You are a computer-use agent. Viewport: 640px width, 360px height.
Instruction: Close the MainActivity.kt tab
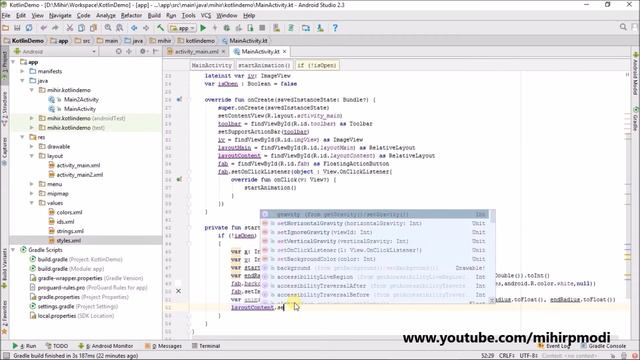[x=284, y=51]
